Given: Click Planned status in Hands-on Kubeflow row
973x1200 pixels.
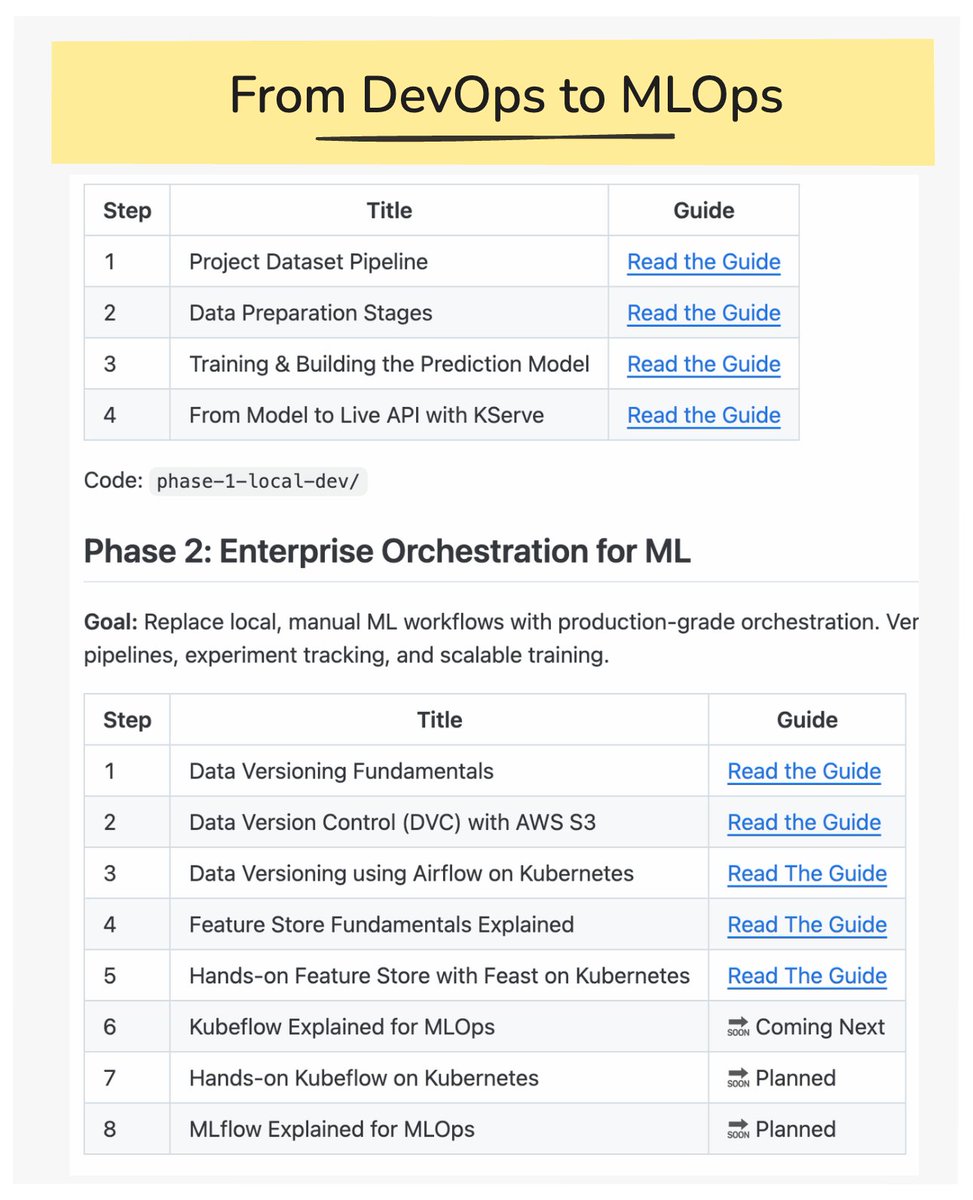Looking at the screenshot, I should [796, 1078].
